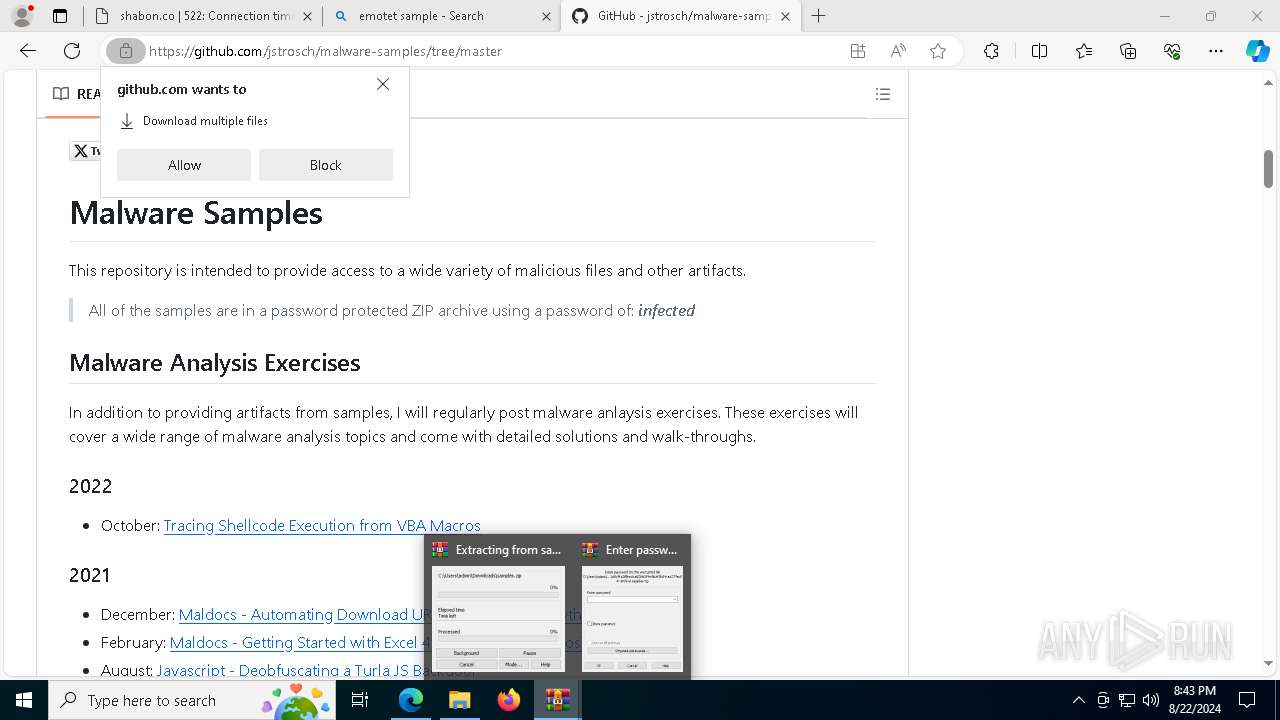1280x720 pixels.
Task: Open the Copilot sidebar icon
Action: (x=1257, y=51)
